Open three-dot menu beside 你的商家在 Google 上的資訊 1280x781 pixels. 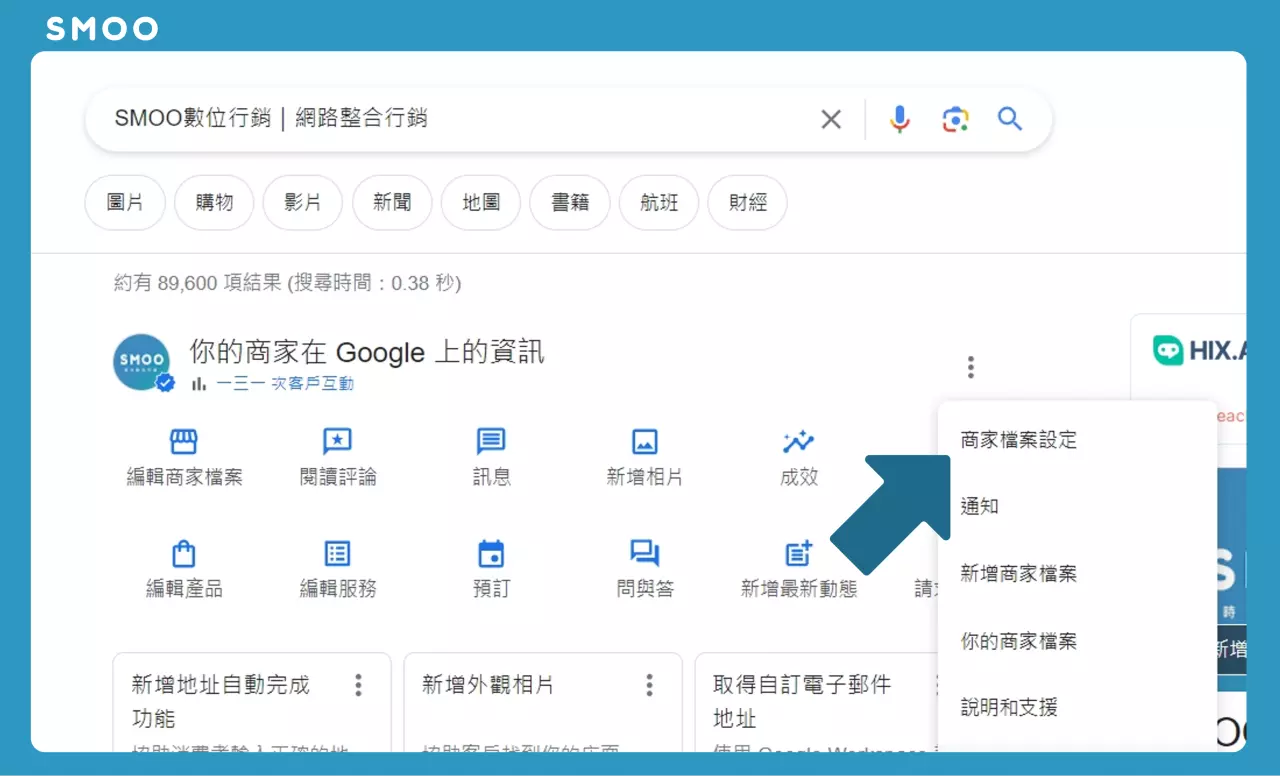[970, 367]
